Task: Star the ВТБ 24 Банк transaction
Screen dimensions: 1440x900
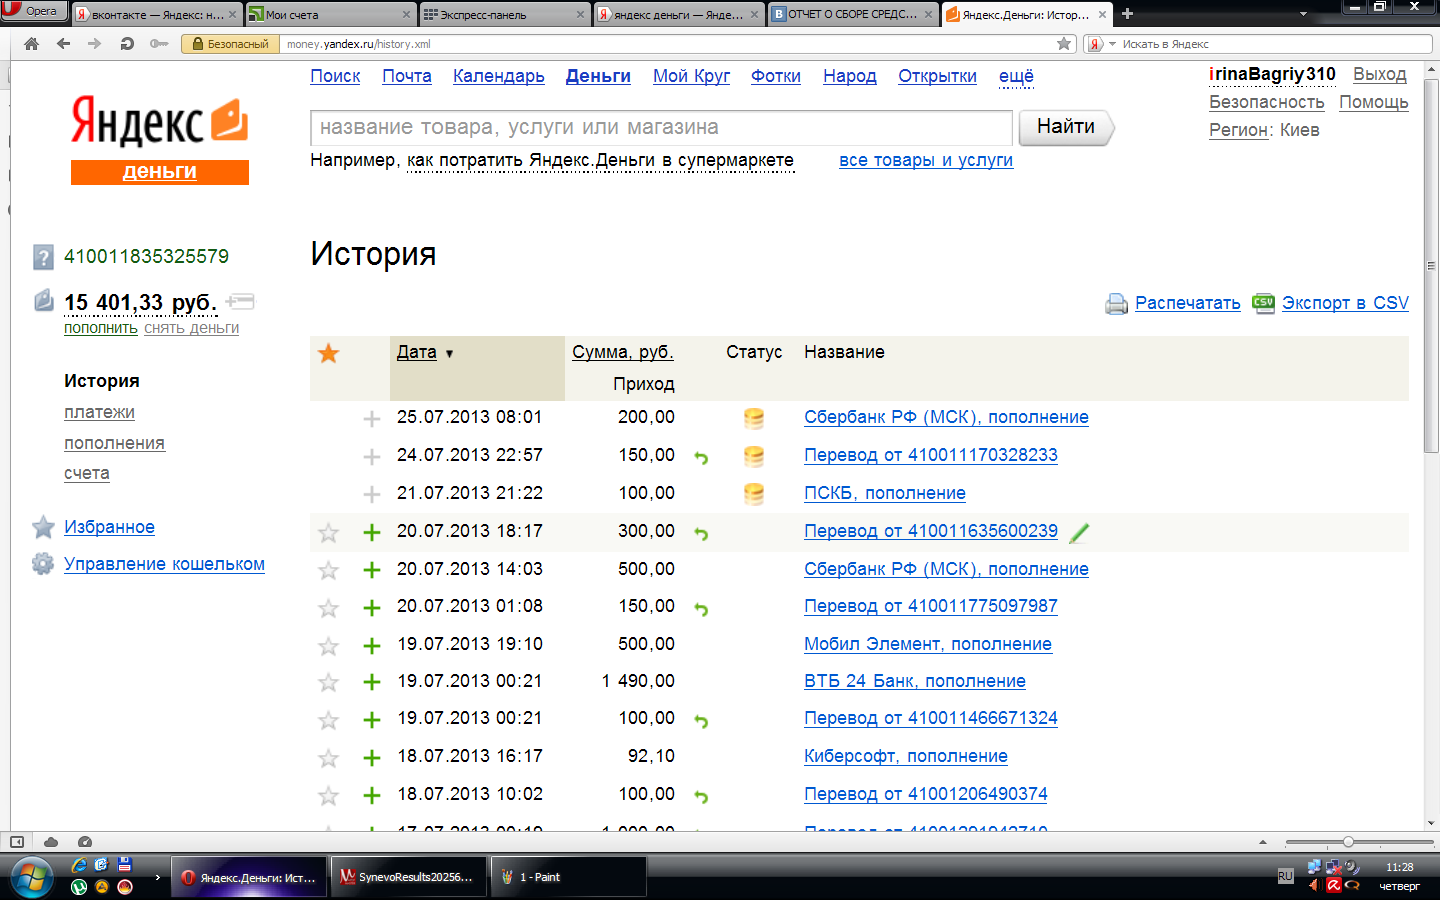Action: click(x=328, y=683)
